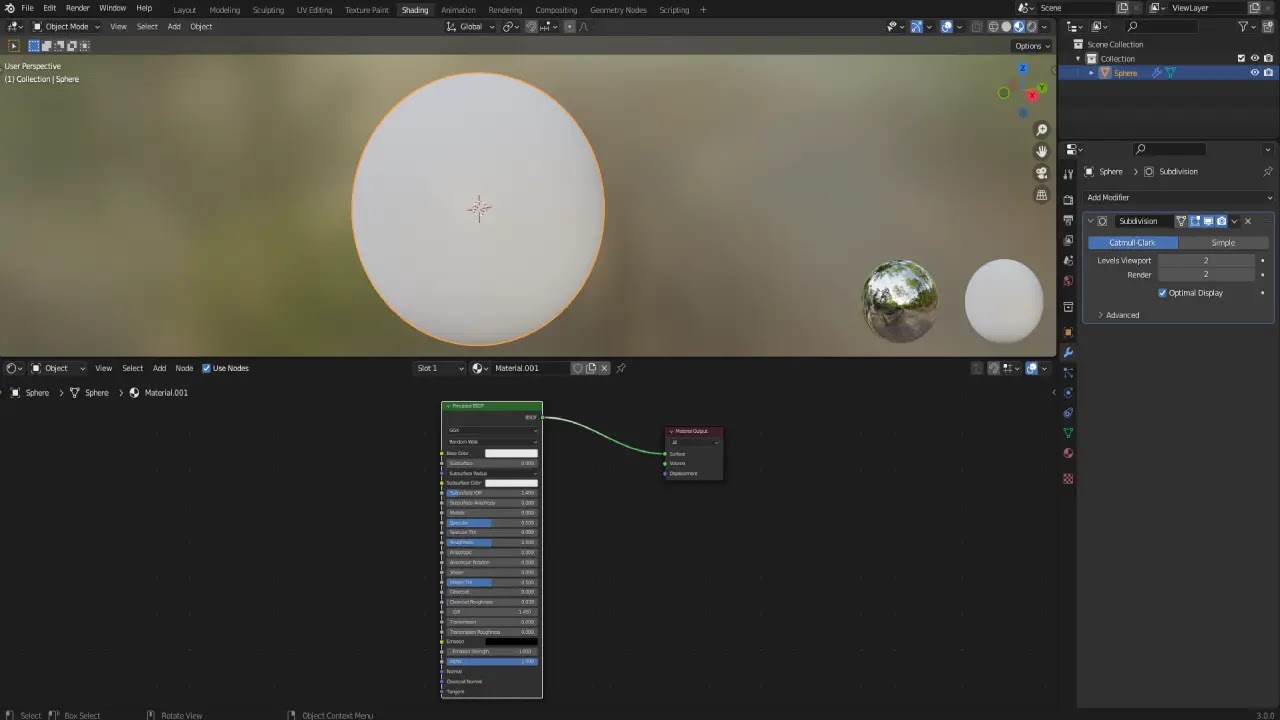The height and width of the screenshot is (720, 1280).
Task: Click the Base Color swatch in Principled BSDF
Action: pyautogui.click(x=511, y=453)
